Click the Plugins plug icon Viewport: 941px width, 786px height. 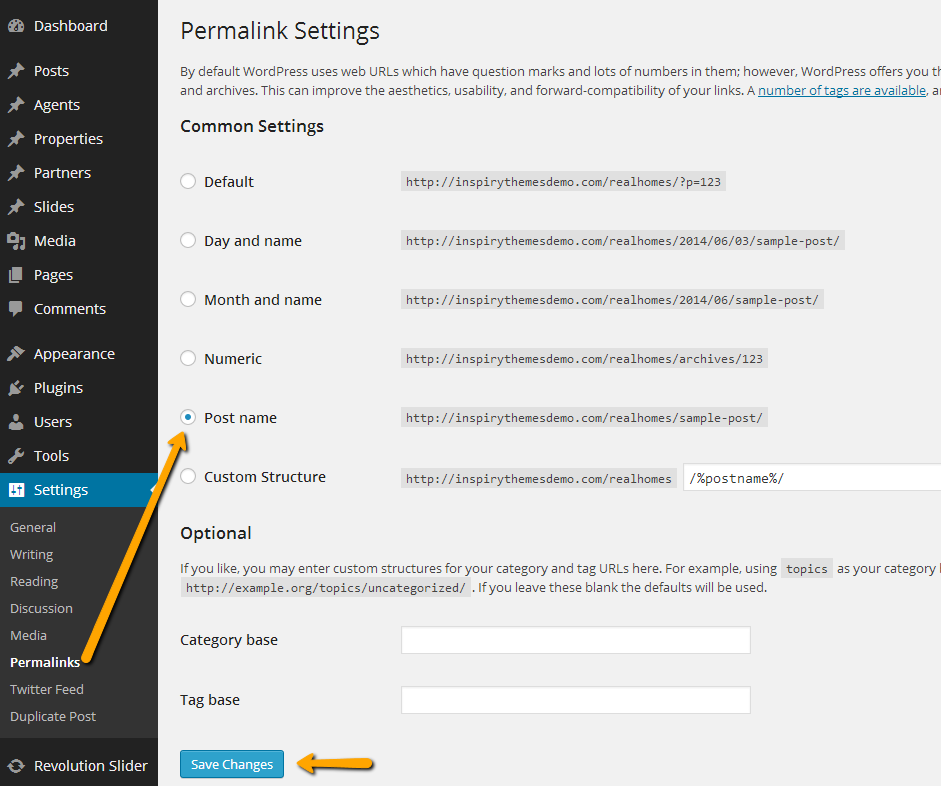(x=16, y=388)
